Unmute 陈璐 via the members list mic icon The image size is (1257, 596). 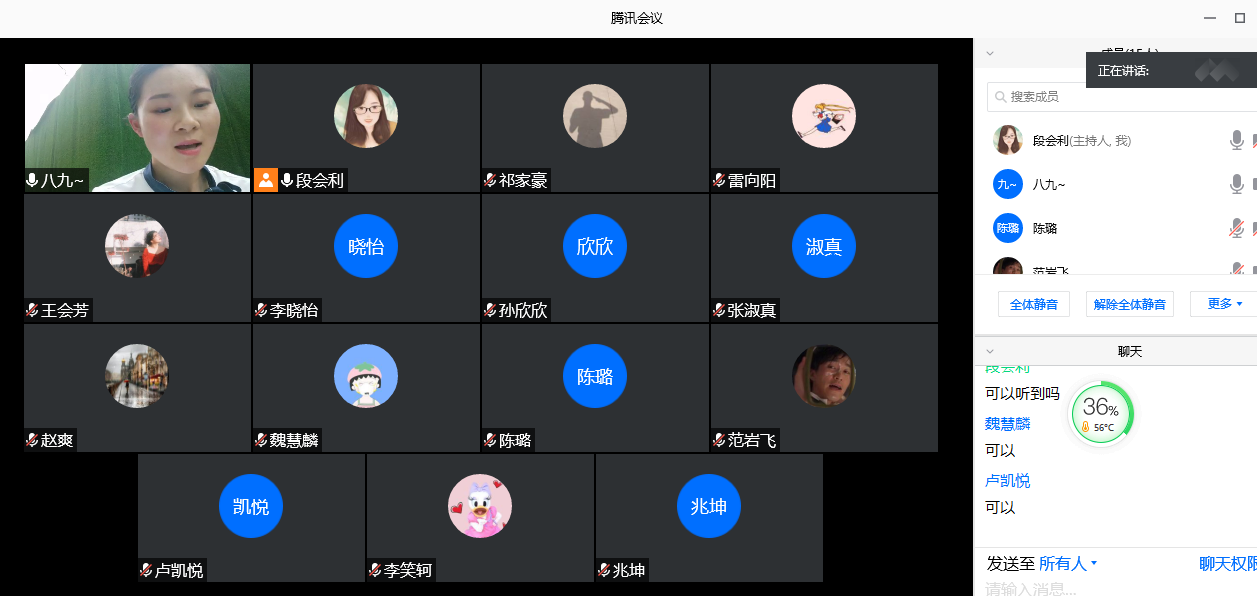pos(1237,228)
